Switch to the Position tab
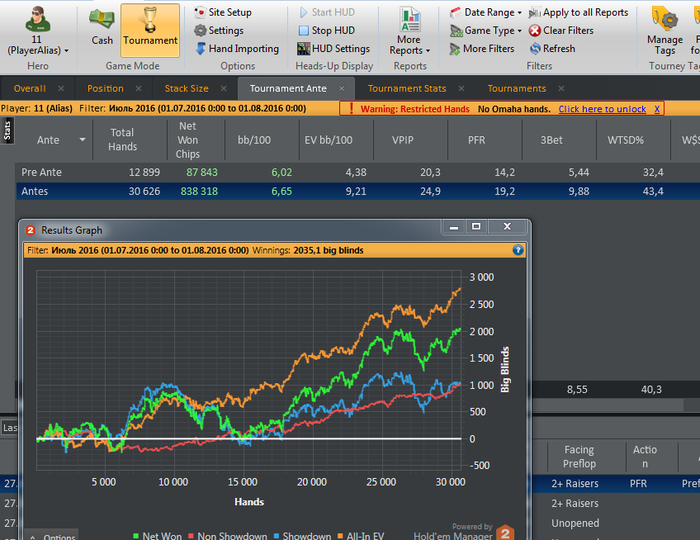This screenshot has width=700, height=540. 105,88
